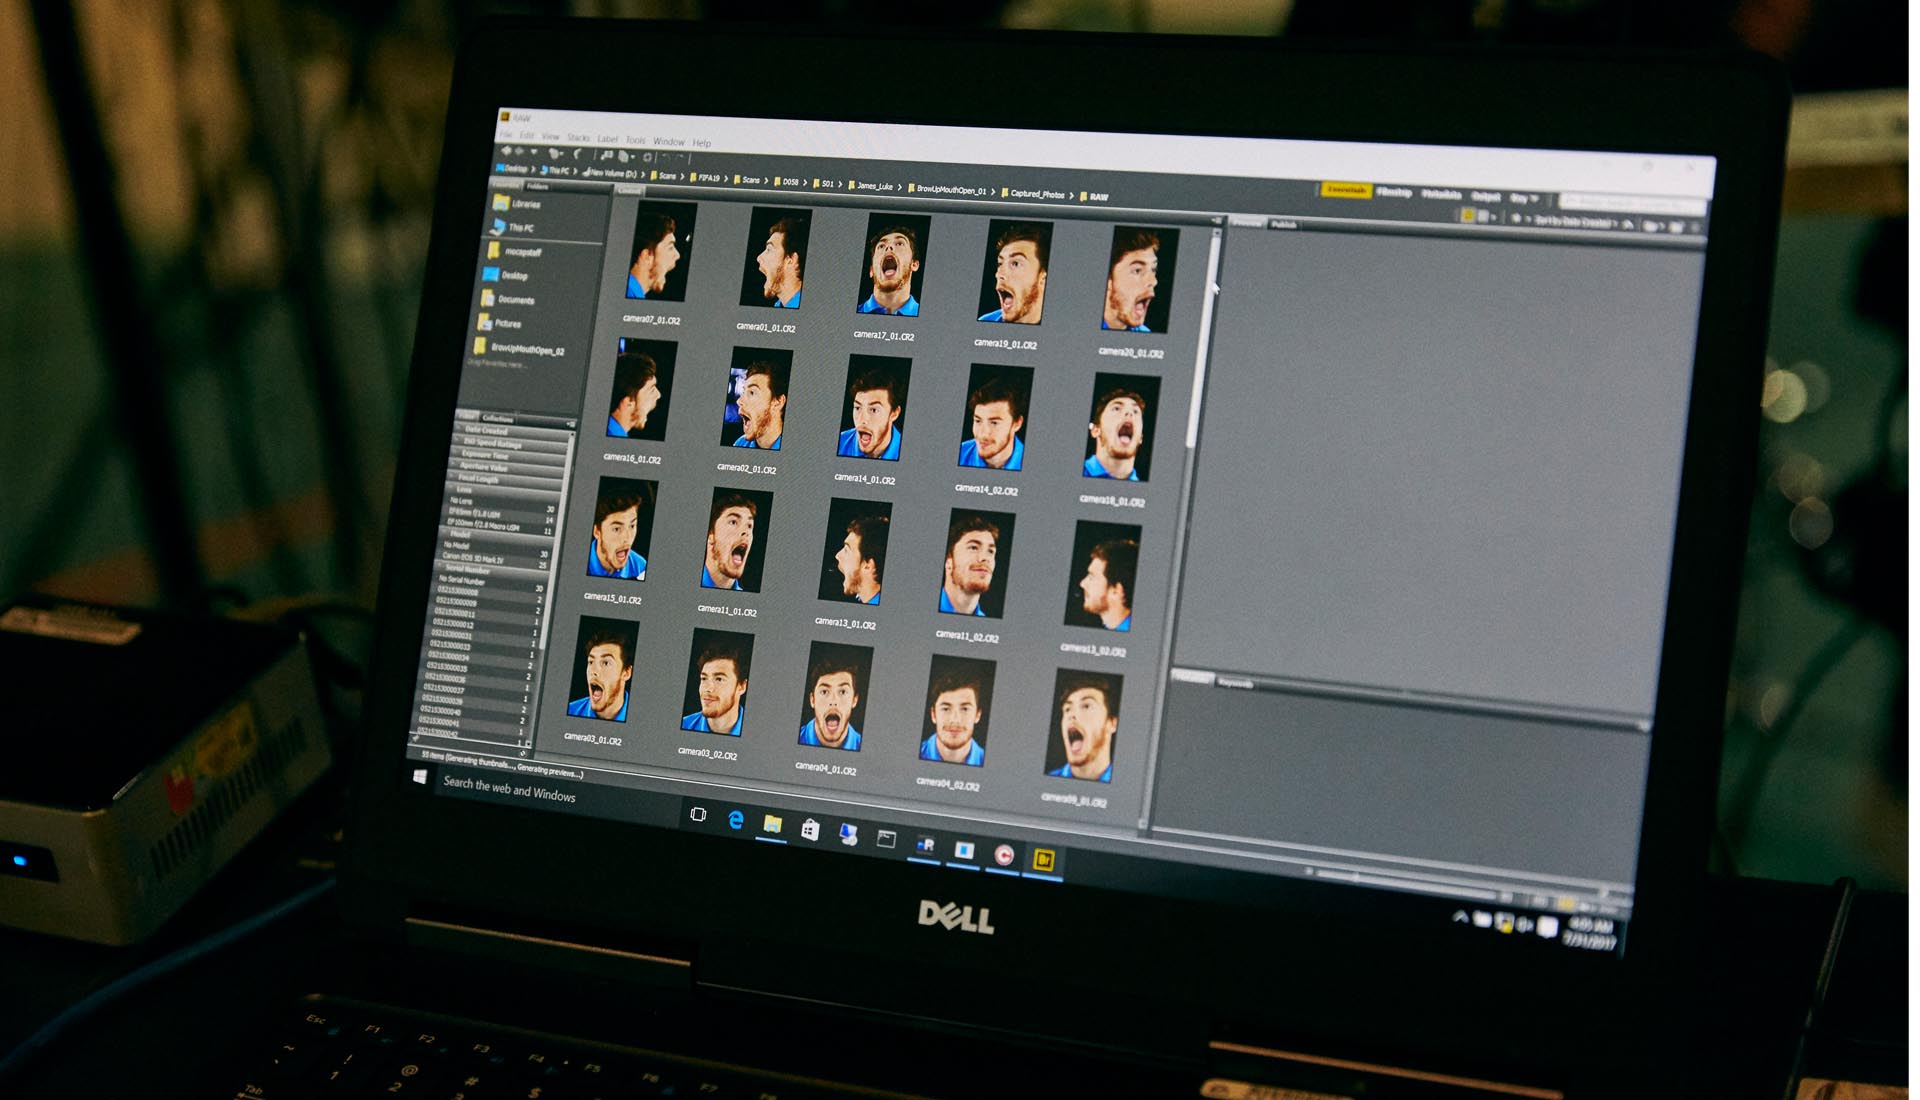1920x1100 pixels.
Task: Open File Explorer from the taskbar
Action: pyautogui.click(x=772, y=824)
